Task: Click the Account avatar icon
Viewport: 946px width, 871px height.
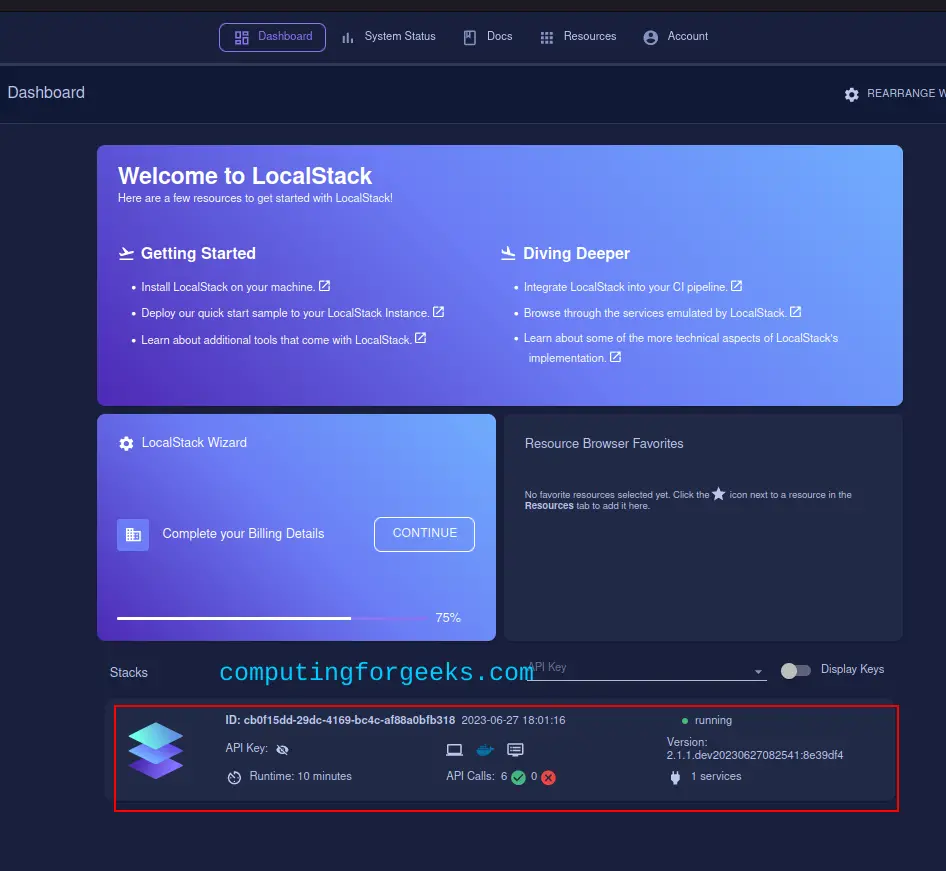Action: [x=651, y=38]
